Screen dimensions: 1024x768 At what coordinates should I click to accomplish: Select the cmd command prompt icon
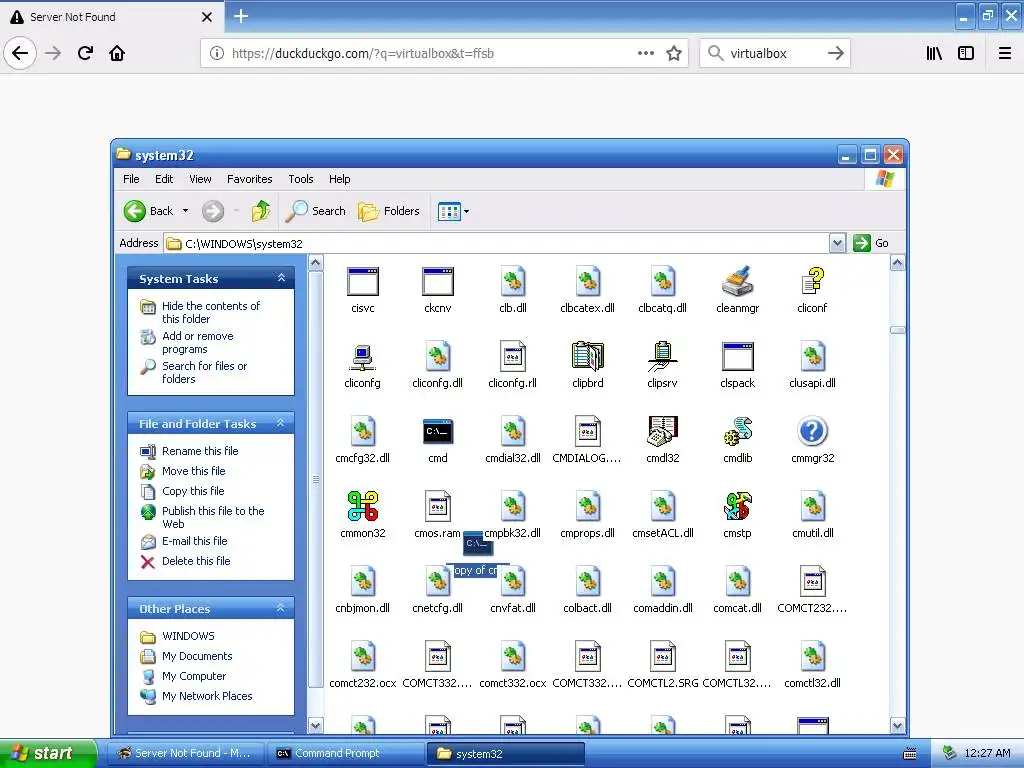[438, 432]
